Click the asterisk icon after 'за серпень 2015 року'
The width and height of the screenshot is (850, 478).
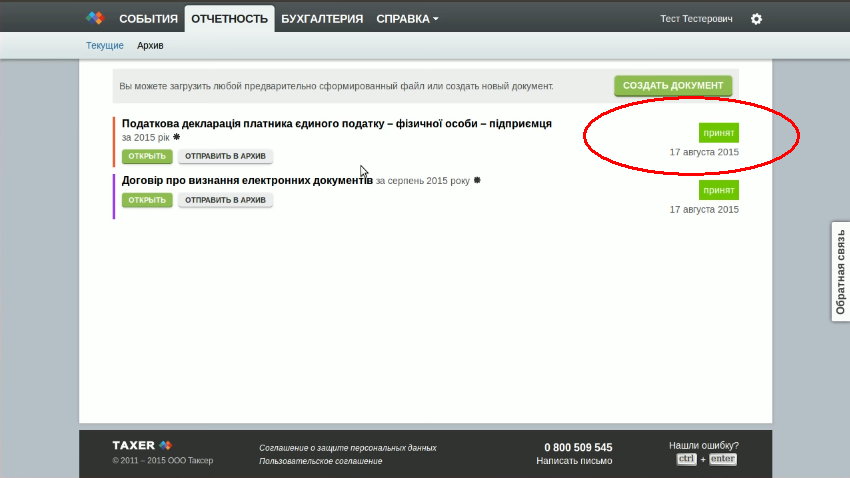point(477,180)
